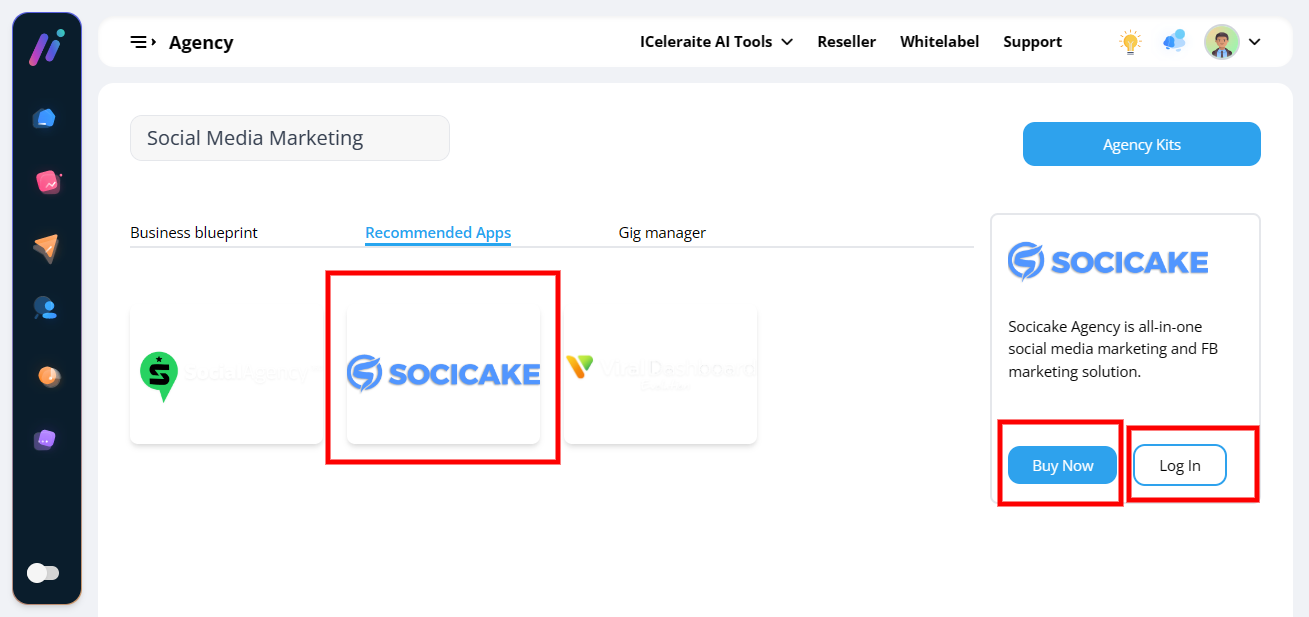Switch to the Business blueprint tab

(x=194, y=233)
